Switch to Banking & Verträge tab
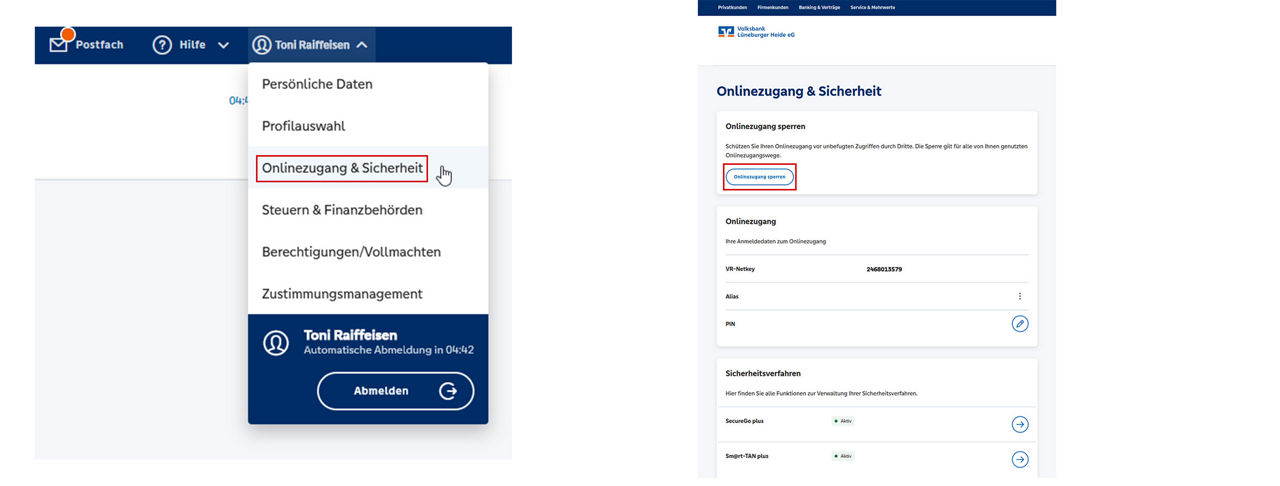This screenshot has width=1280, height=486. click(x=819, y=7)
